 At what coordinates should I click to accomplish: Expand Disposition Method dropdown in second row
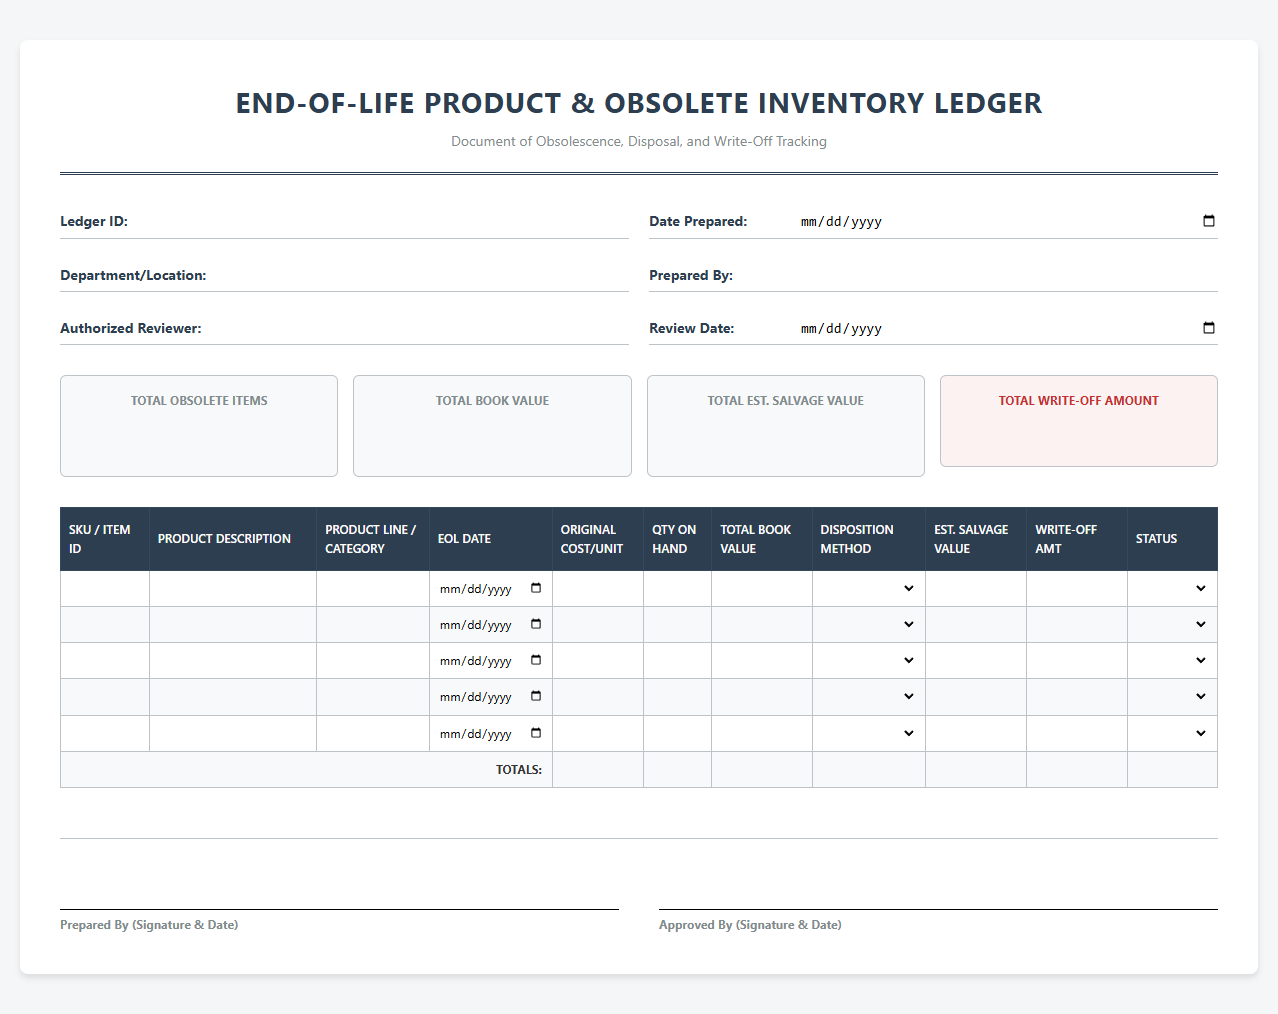(869, 624)
